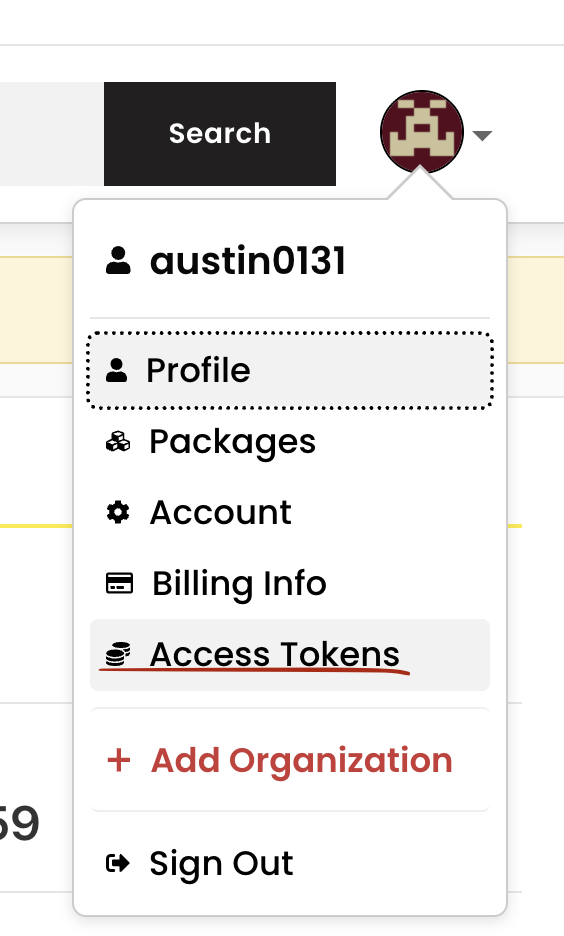
Task: Click the sign-out arrow icon
Action: pos(118,863)
